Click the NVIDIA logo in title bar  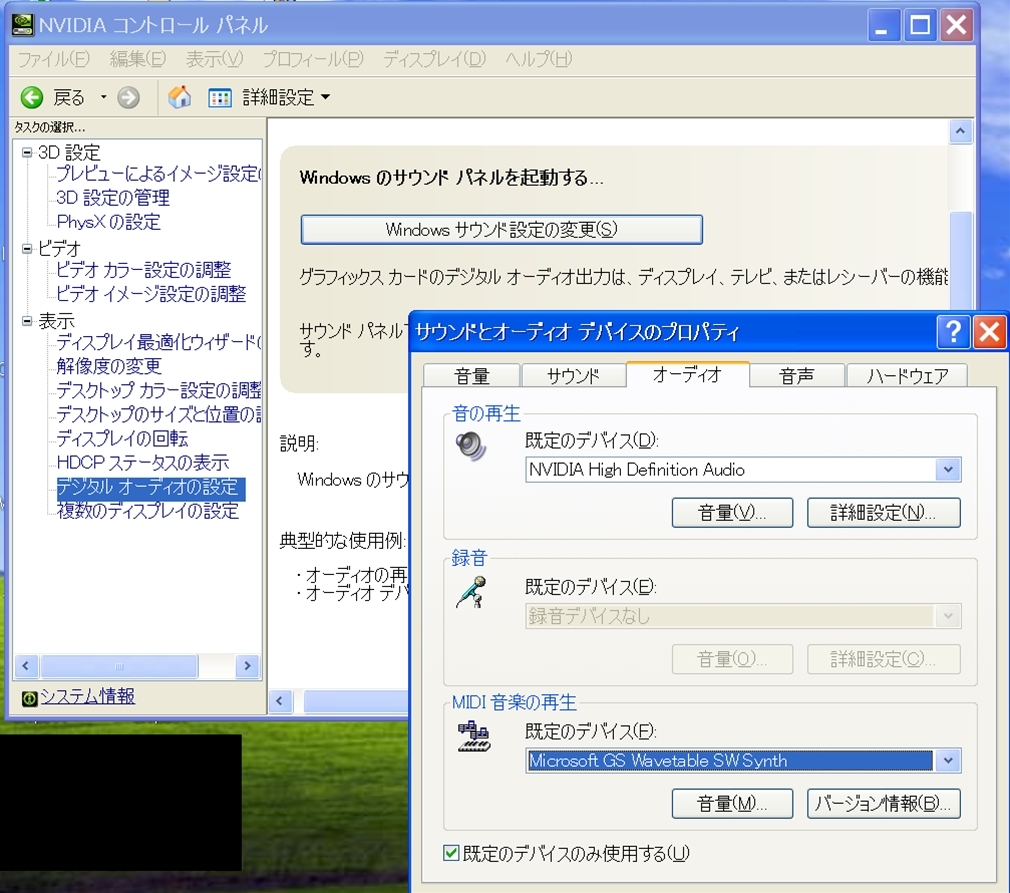[x=23, y=25]
